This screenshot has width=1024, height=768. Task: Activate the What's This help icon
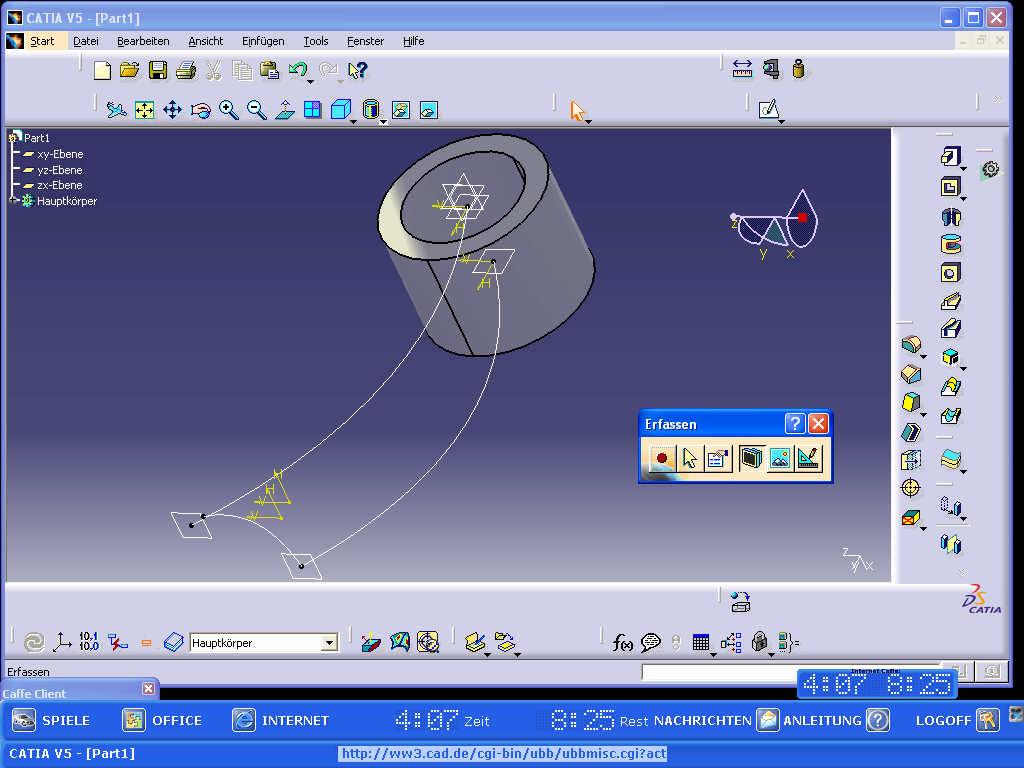tap(357, 70)
